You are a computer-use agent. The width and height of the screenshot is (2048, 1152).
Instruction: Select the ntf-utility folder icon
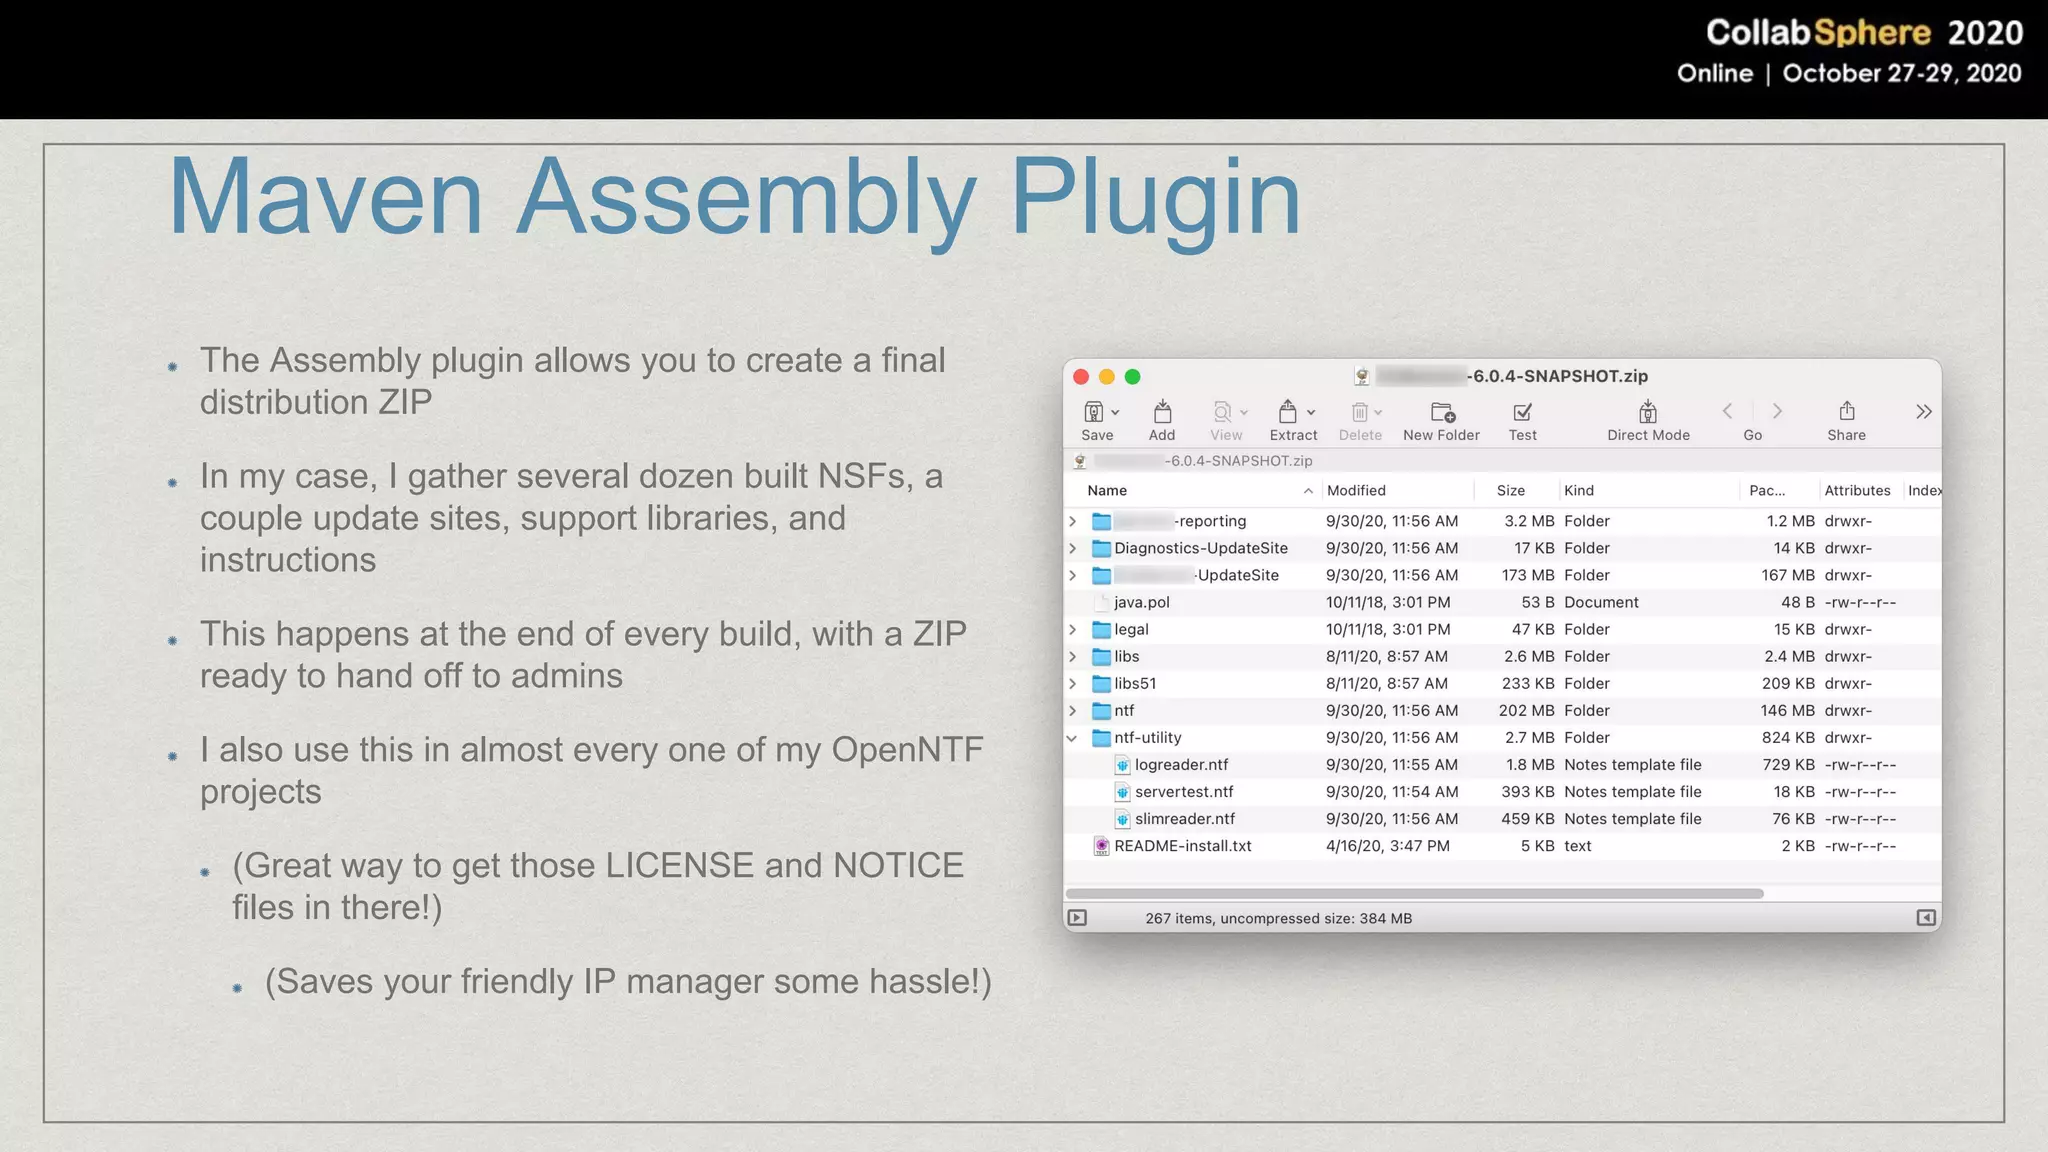(x=1101, y=737)
